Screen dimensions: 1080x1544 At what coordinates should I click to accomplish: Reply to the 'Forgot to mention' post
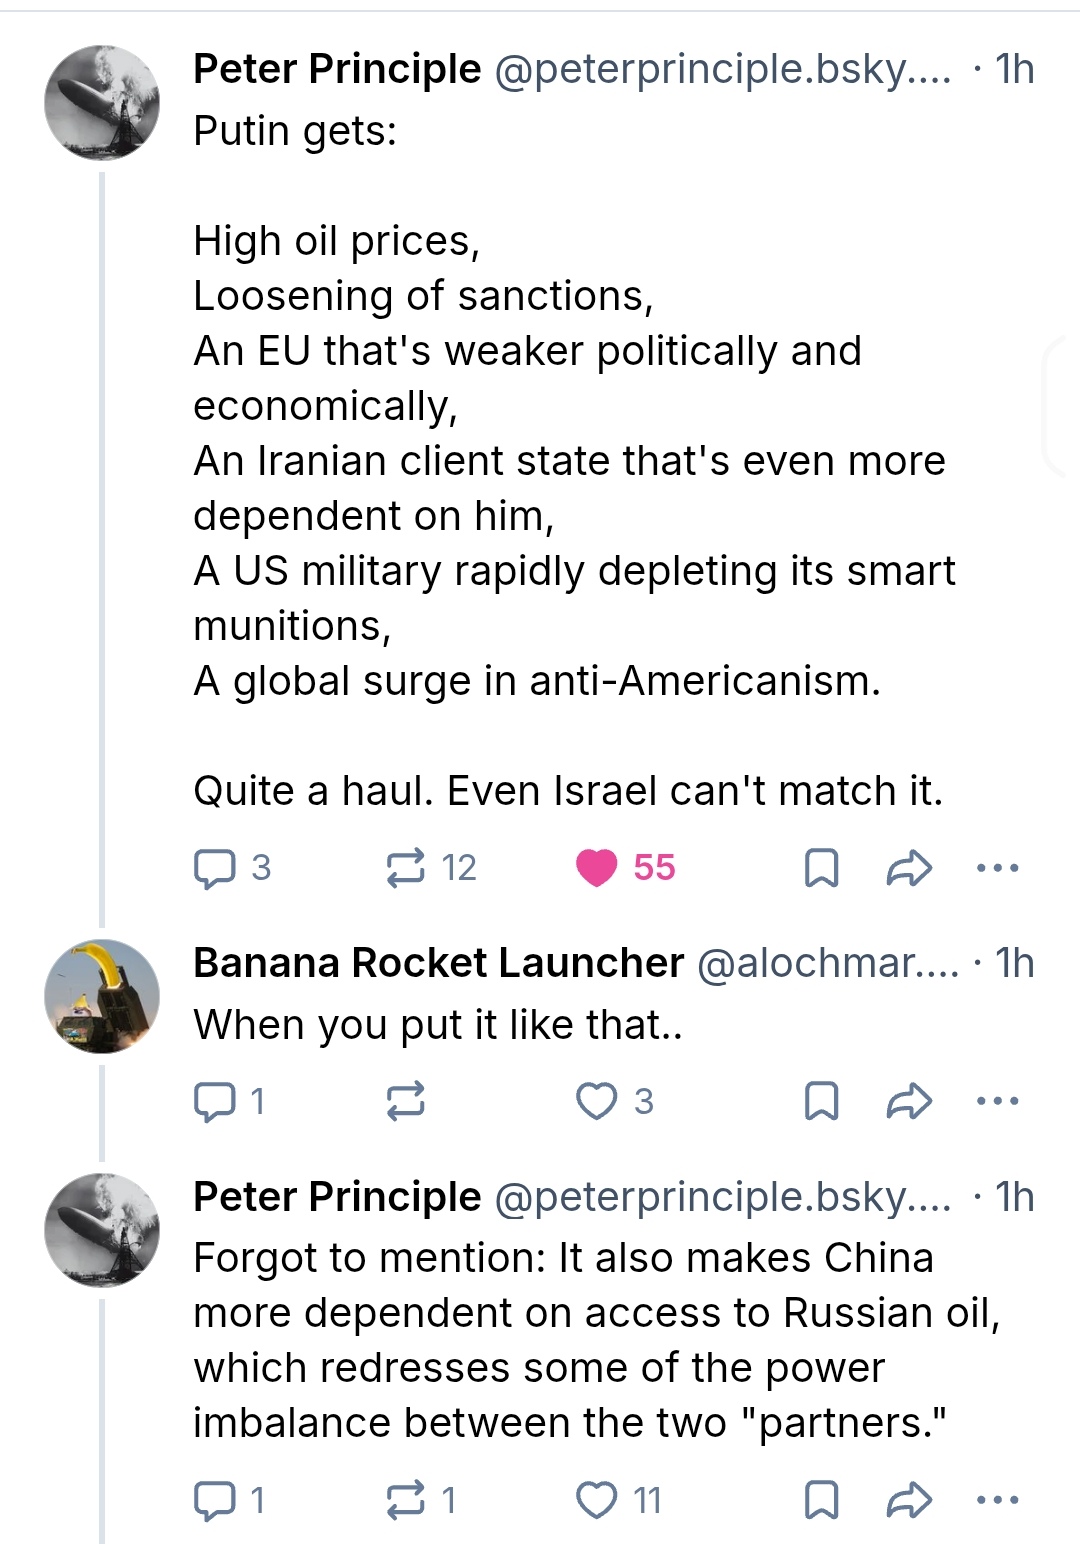(x=214, y=1500)
